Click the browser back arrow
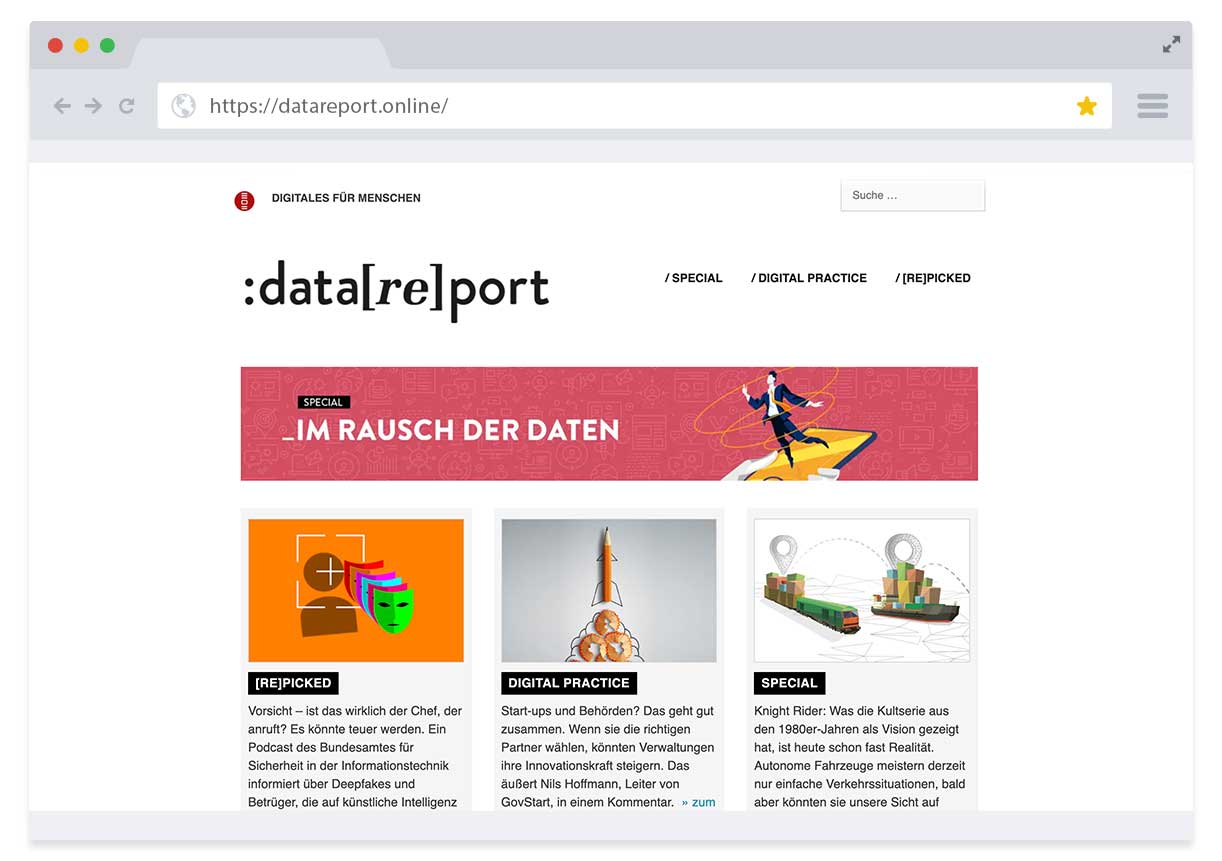The image size is (1222, 861). tap(62, 106)
